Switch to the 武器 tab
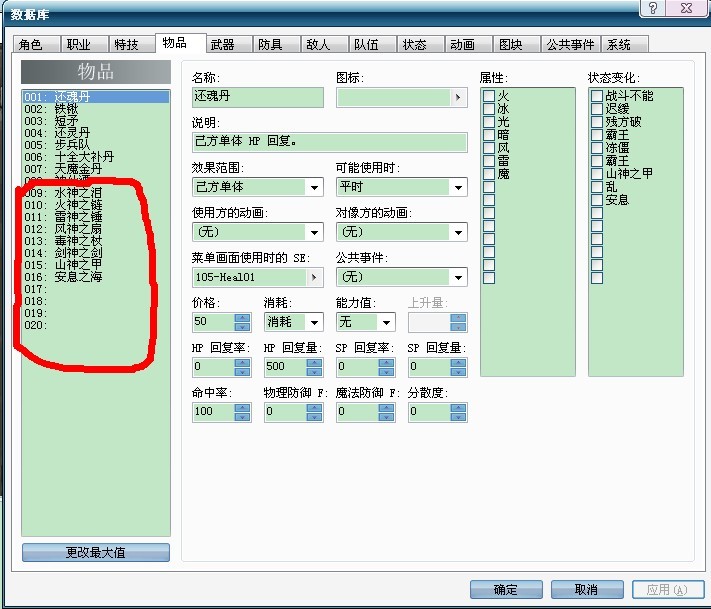The width and height of the screenshot is (711, 609). tap(229, 44)
